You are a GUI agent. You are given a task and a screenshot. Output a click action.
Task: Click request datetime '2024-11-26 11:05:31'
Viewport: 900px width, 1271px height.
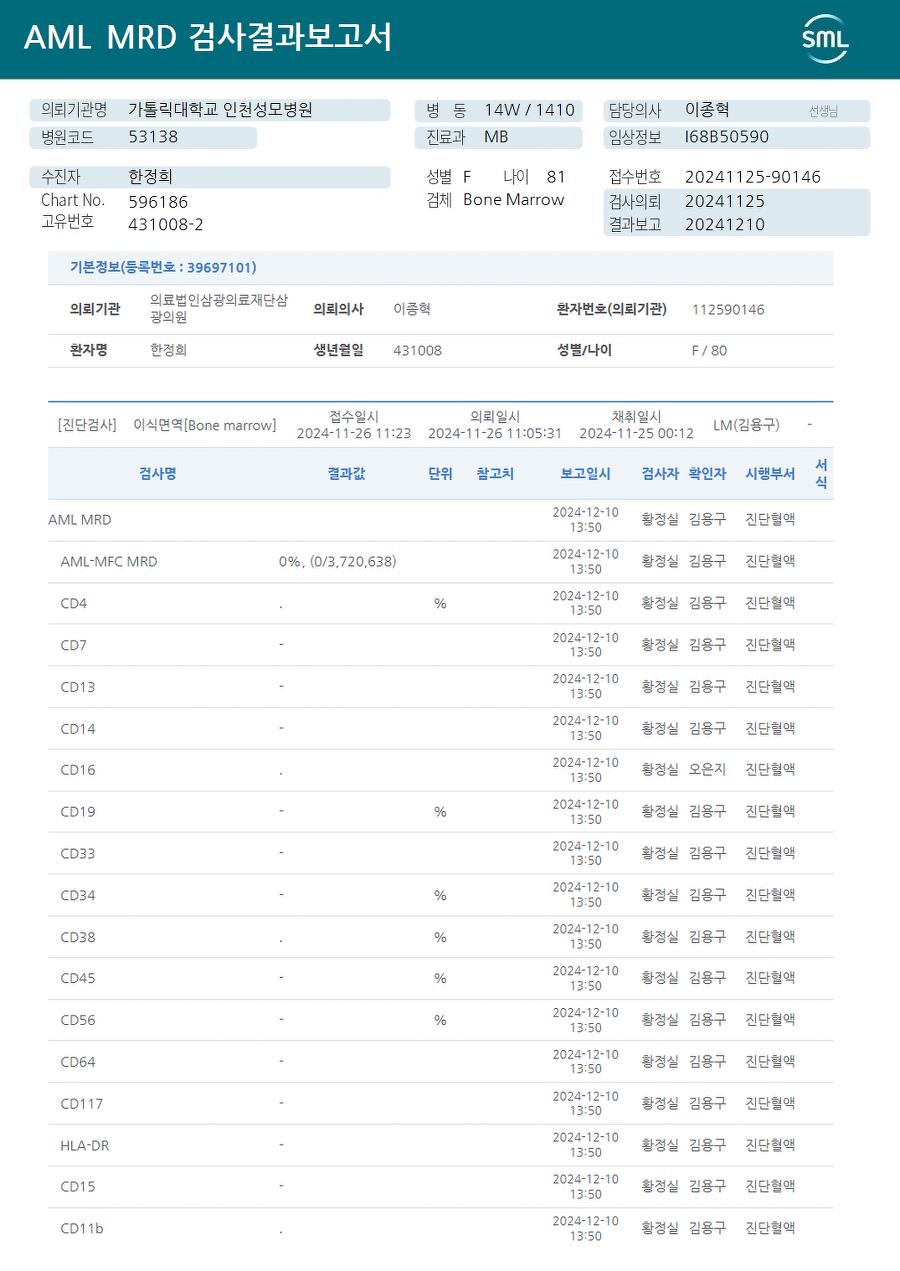click(x=495, y=433)
